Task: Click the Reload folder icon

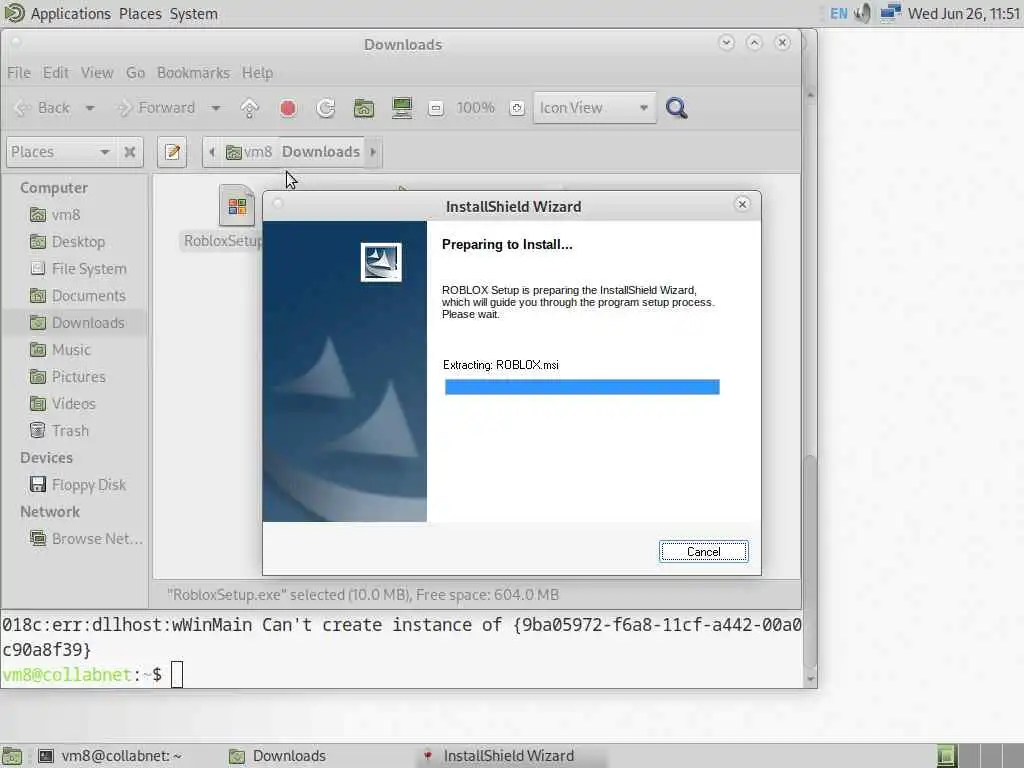Action: pyautogui.click(x=326, y=108)
